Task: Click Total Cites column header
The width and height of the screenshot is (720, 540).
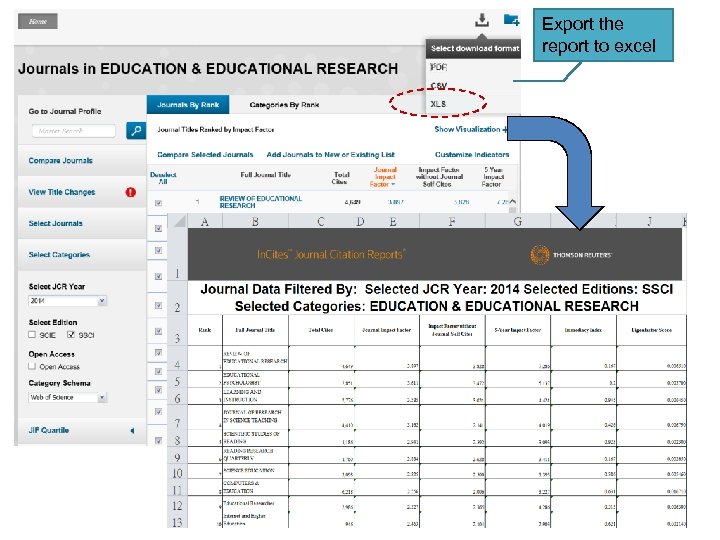Action: [x=341, y=178]
